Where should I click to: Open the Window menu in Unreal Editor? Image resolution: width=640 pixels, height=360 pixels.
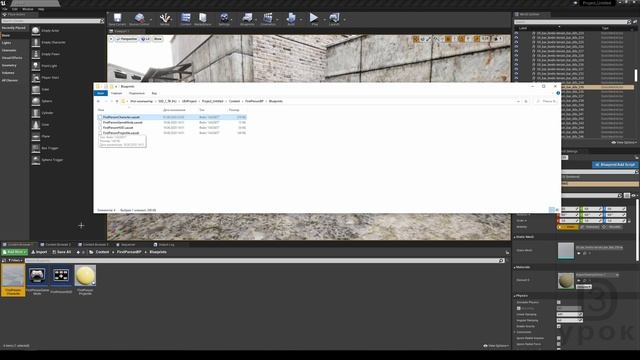(x=28, y=9)
